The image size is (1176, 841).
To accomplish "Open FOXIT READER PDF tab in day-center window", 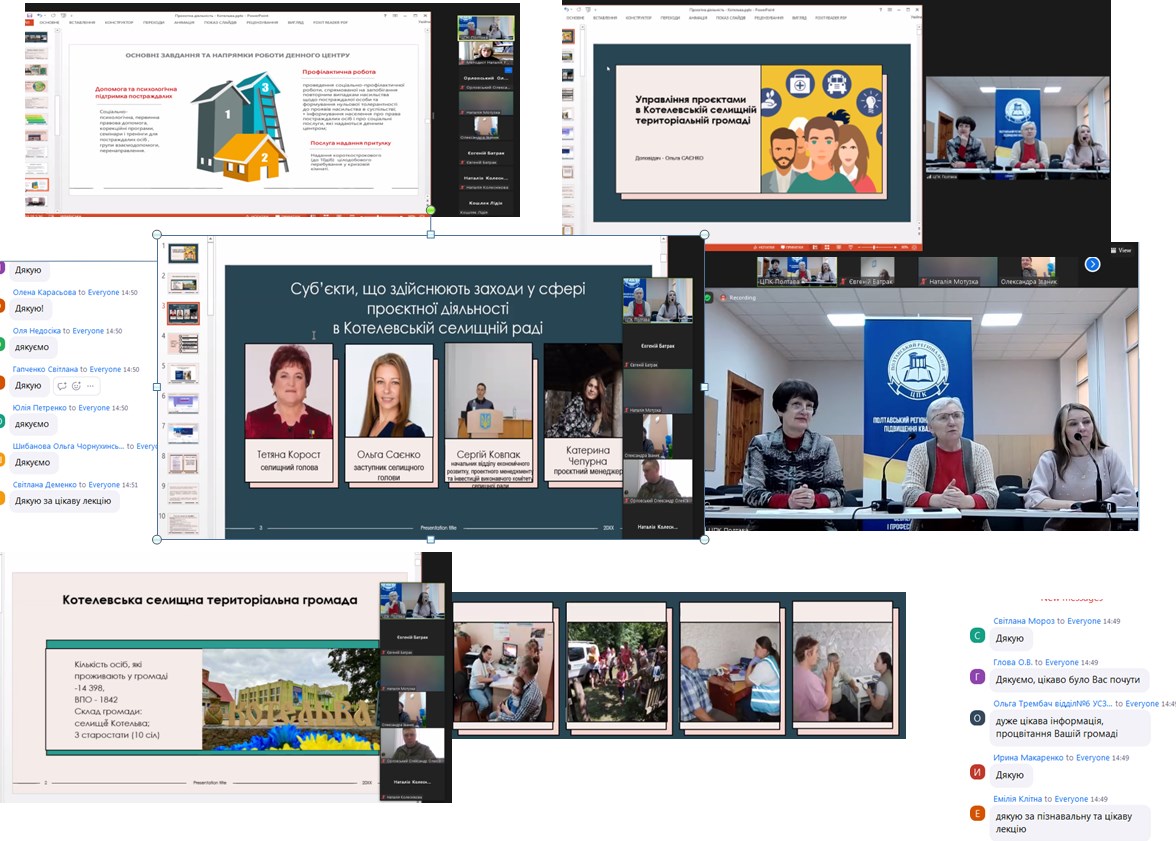I will [330, 23].
